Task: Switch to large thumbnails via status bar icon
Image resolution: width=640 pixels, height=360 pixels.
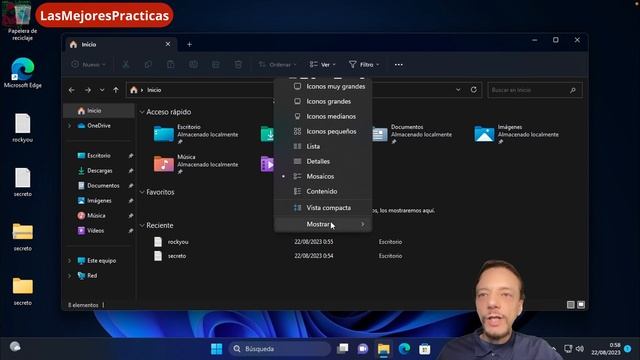Action: point(581,305)
